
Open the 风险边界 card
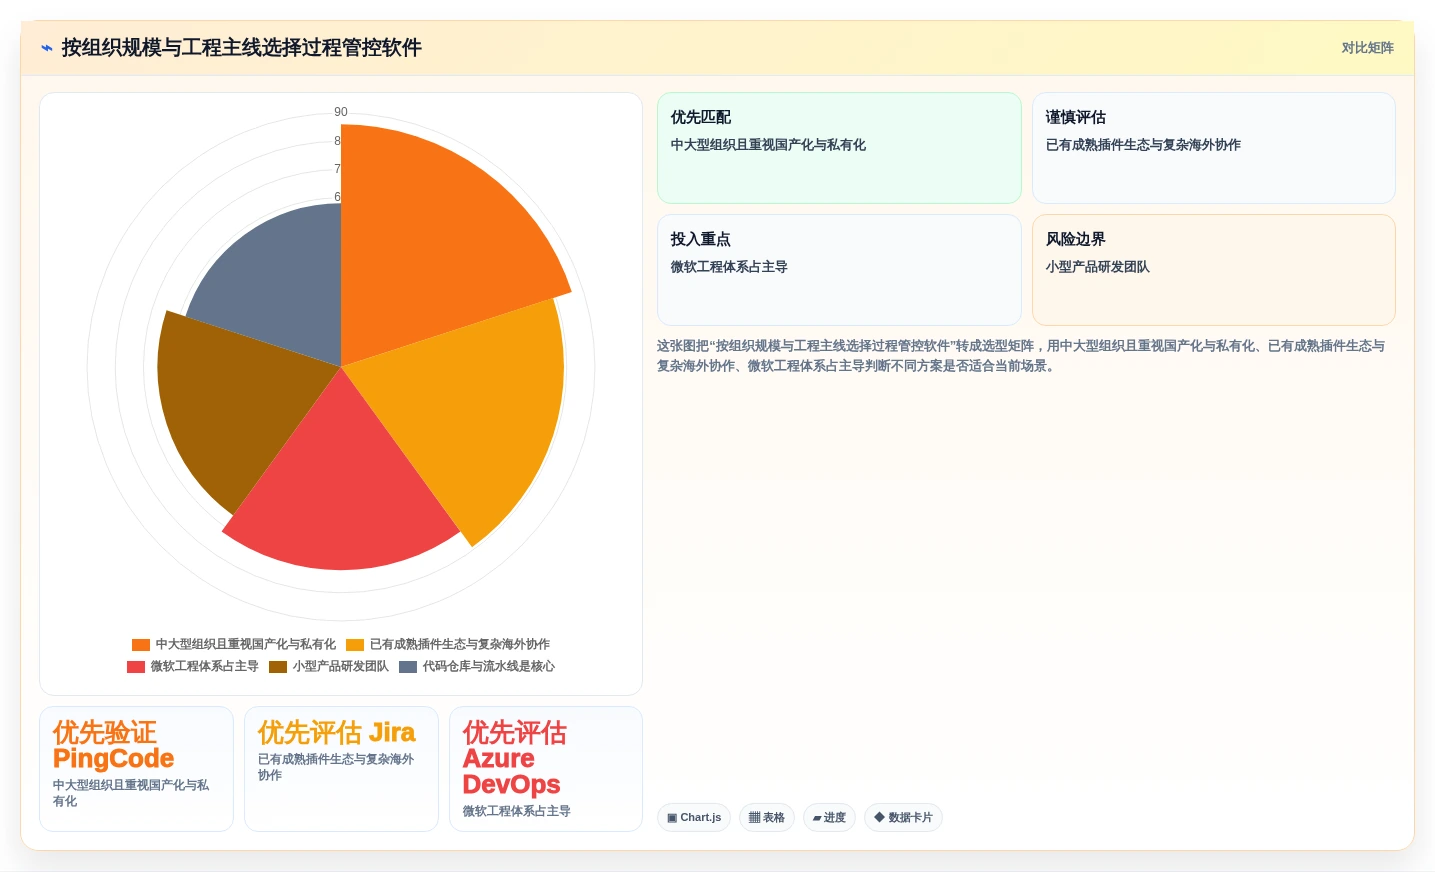(1214, 270)
